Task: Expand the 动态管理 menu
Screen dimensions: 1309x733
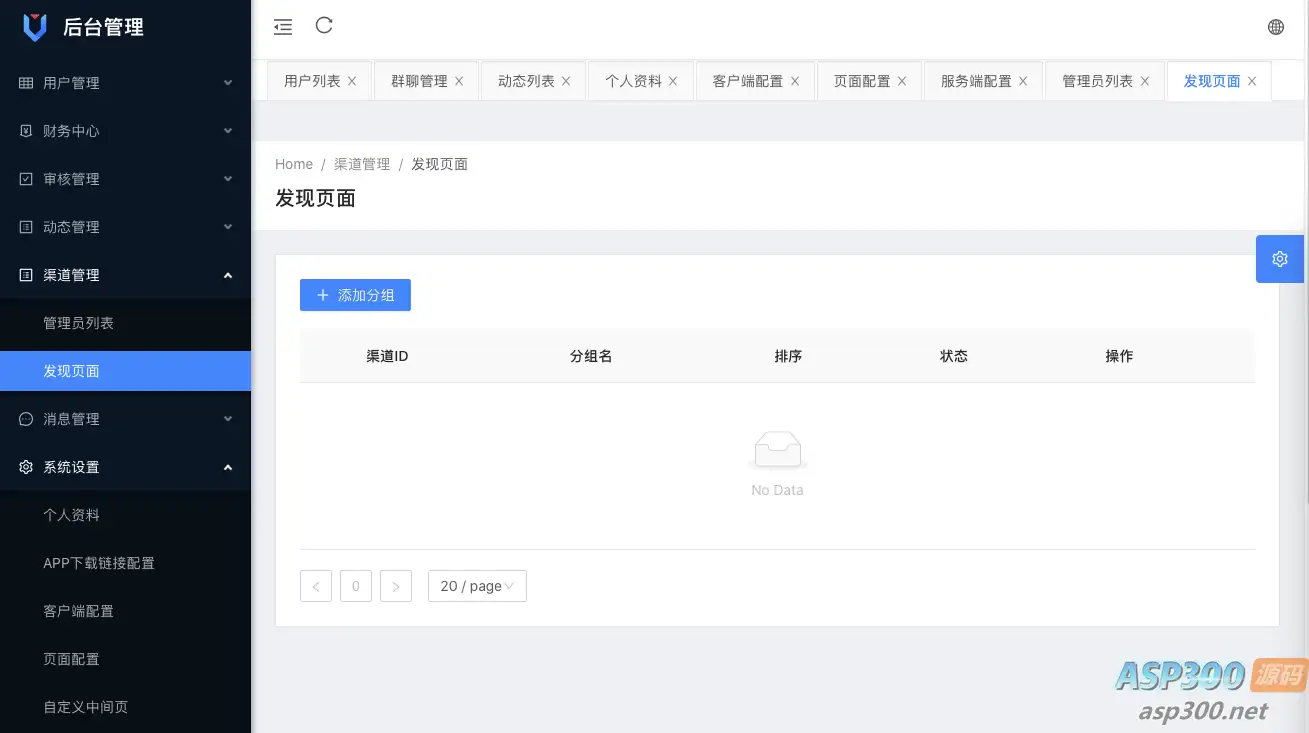Action: pos(228,227)
